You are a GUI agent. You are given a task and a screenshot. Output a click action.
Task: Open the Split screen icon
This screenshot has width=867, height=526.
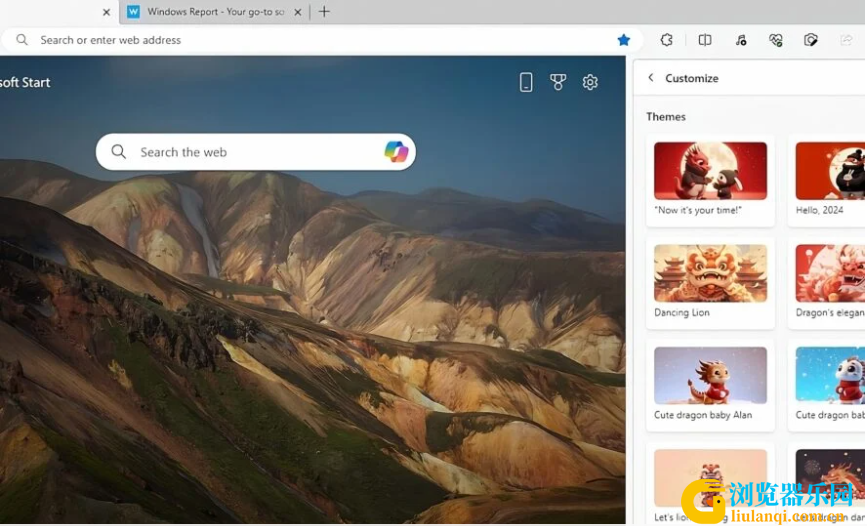coord(704,40)
